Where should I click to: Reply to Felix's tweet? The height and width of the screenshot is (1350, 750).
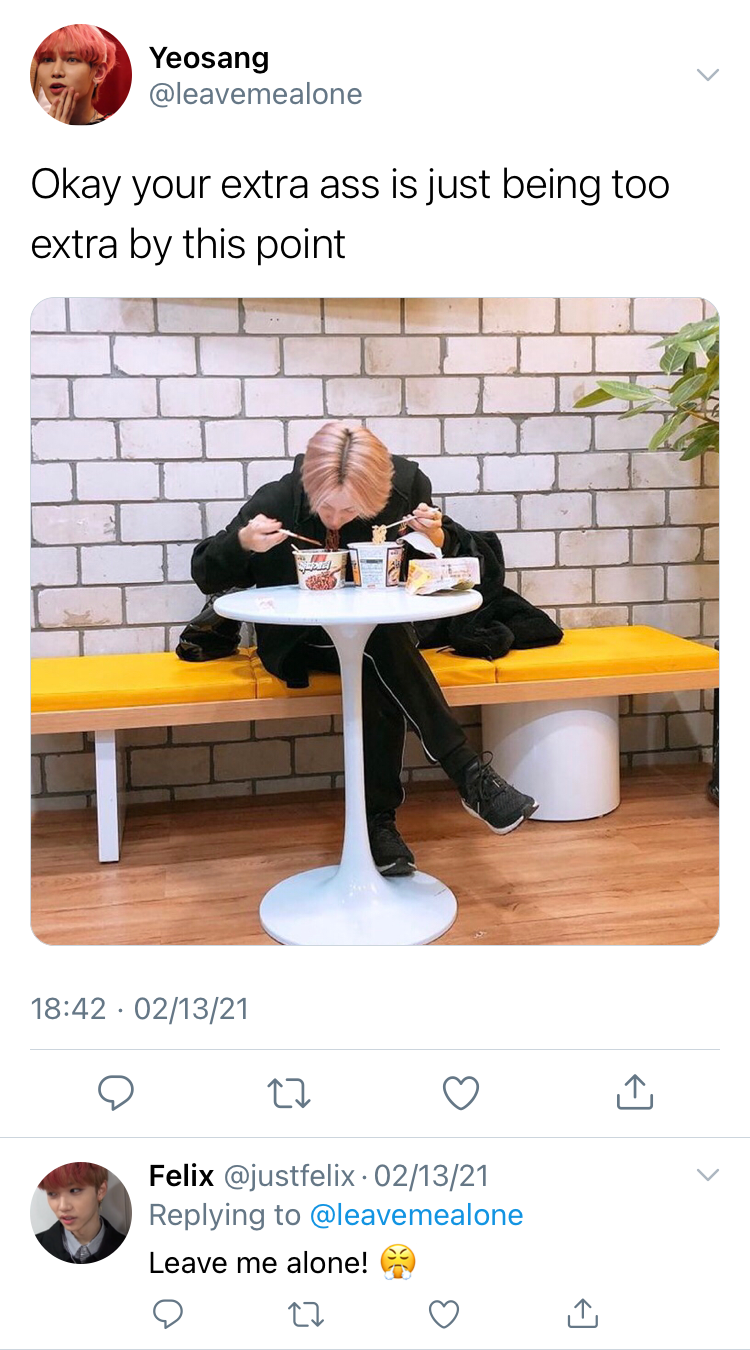coord(167,1314)
